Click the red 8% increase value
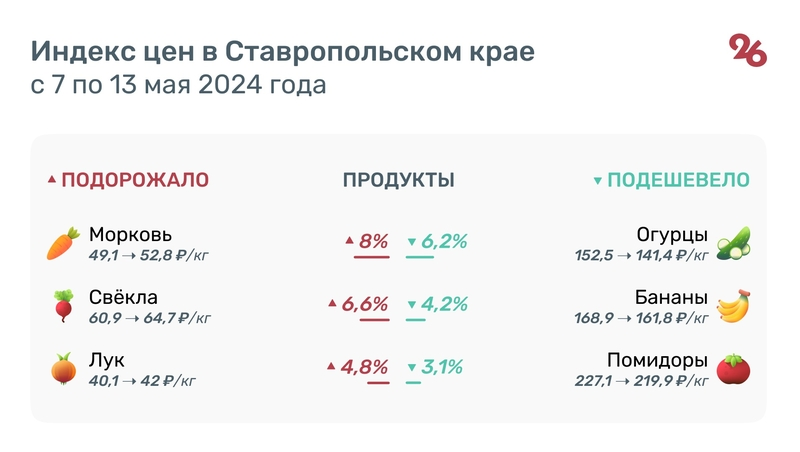The height and width of the screenshot is (452, 800). point(373,241)
